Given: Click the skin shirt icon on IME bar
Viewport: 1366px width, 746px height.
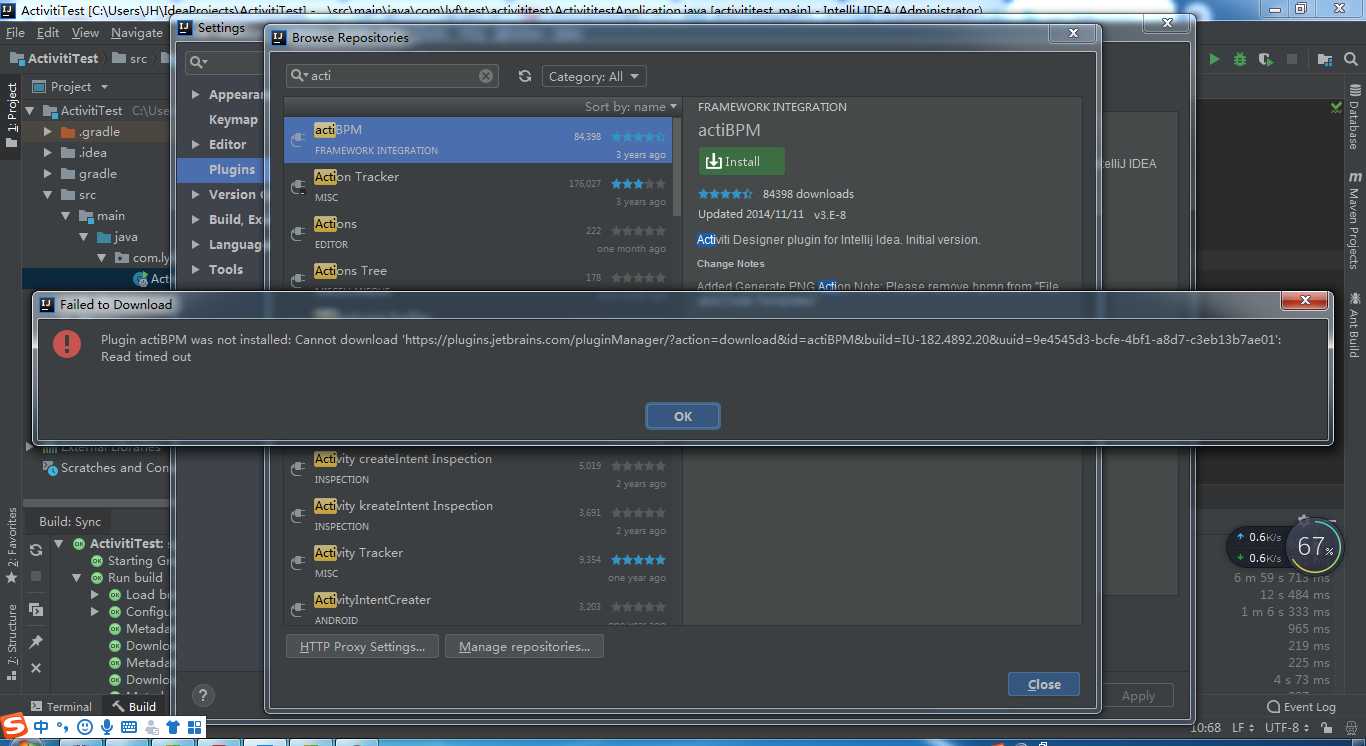Looking at the screenshot, I should (172, 727).
